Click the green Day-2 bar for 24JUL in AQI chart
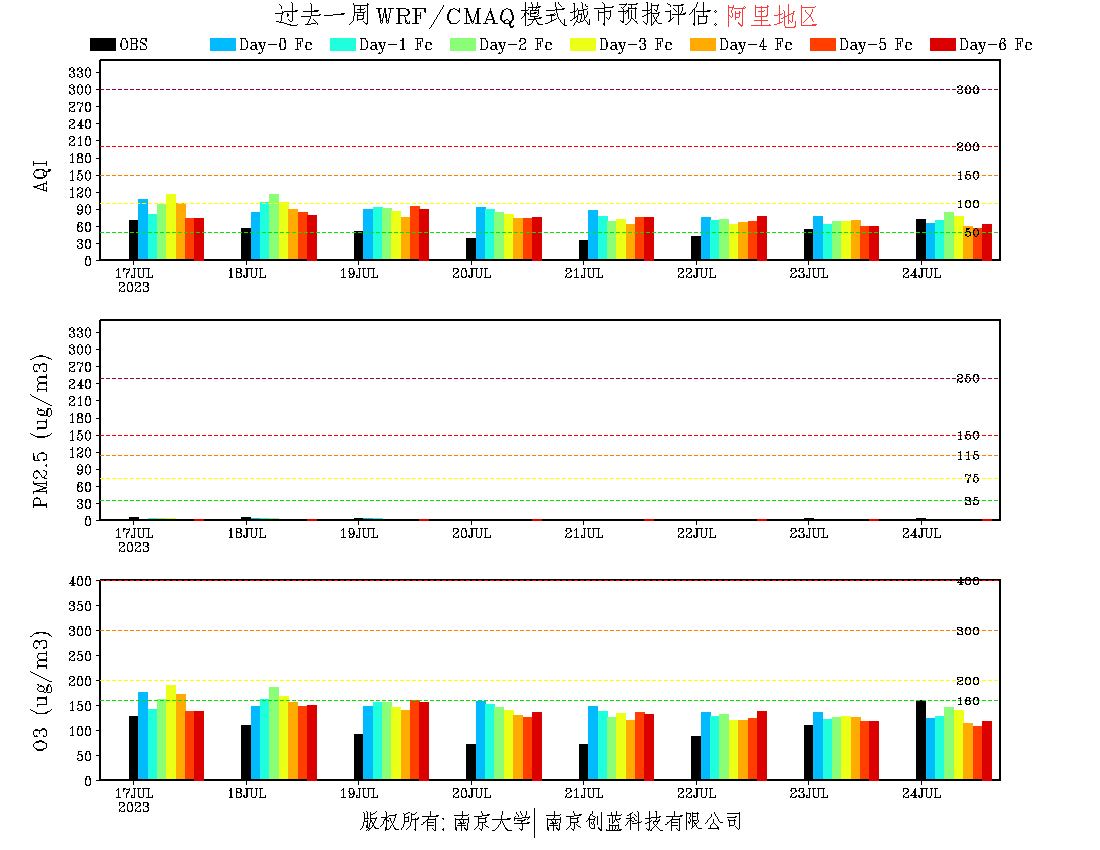The height and width of the screenshot is (850, 1100). point(949,236)
